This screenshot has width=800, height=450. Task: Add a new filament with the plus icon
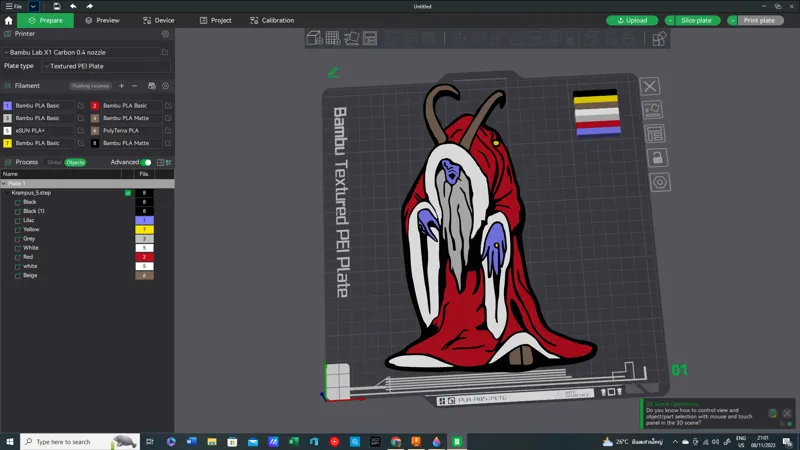[121, 86]
